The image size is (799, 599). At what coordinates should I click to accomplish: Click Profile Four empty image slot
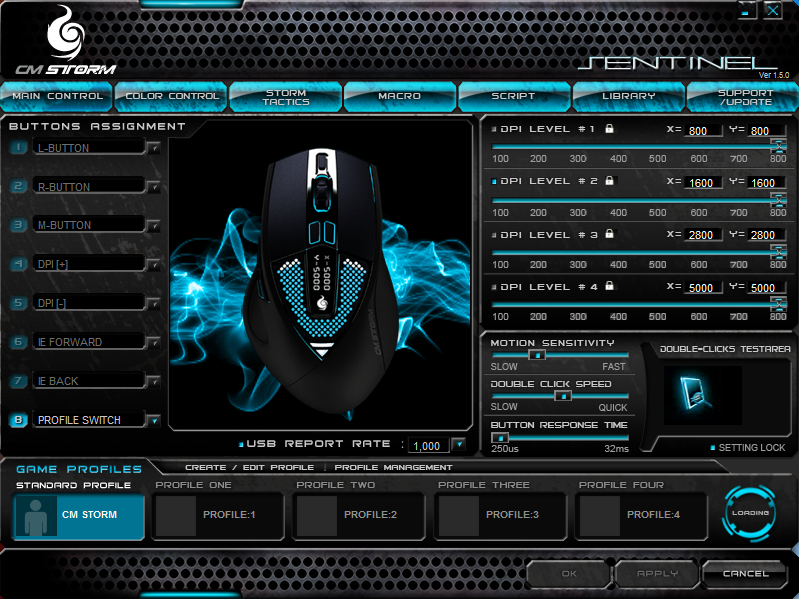(599, 515)
